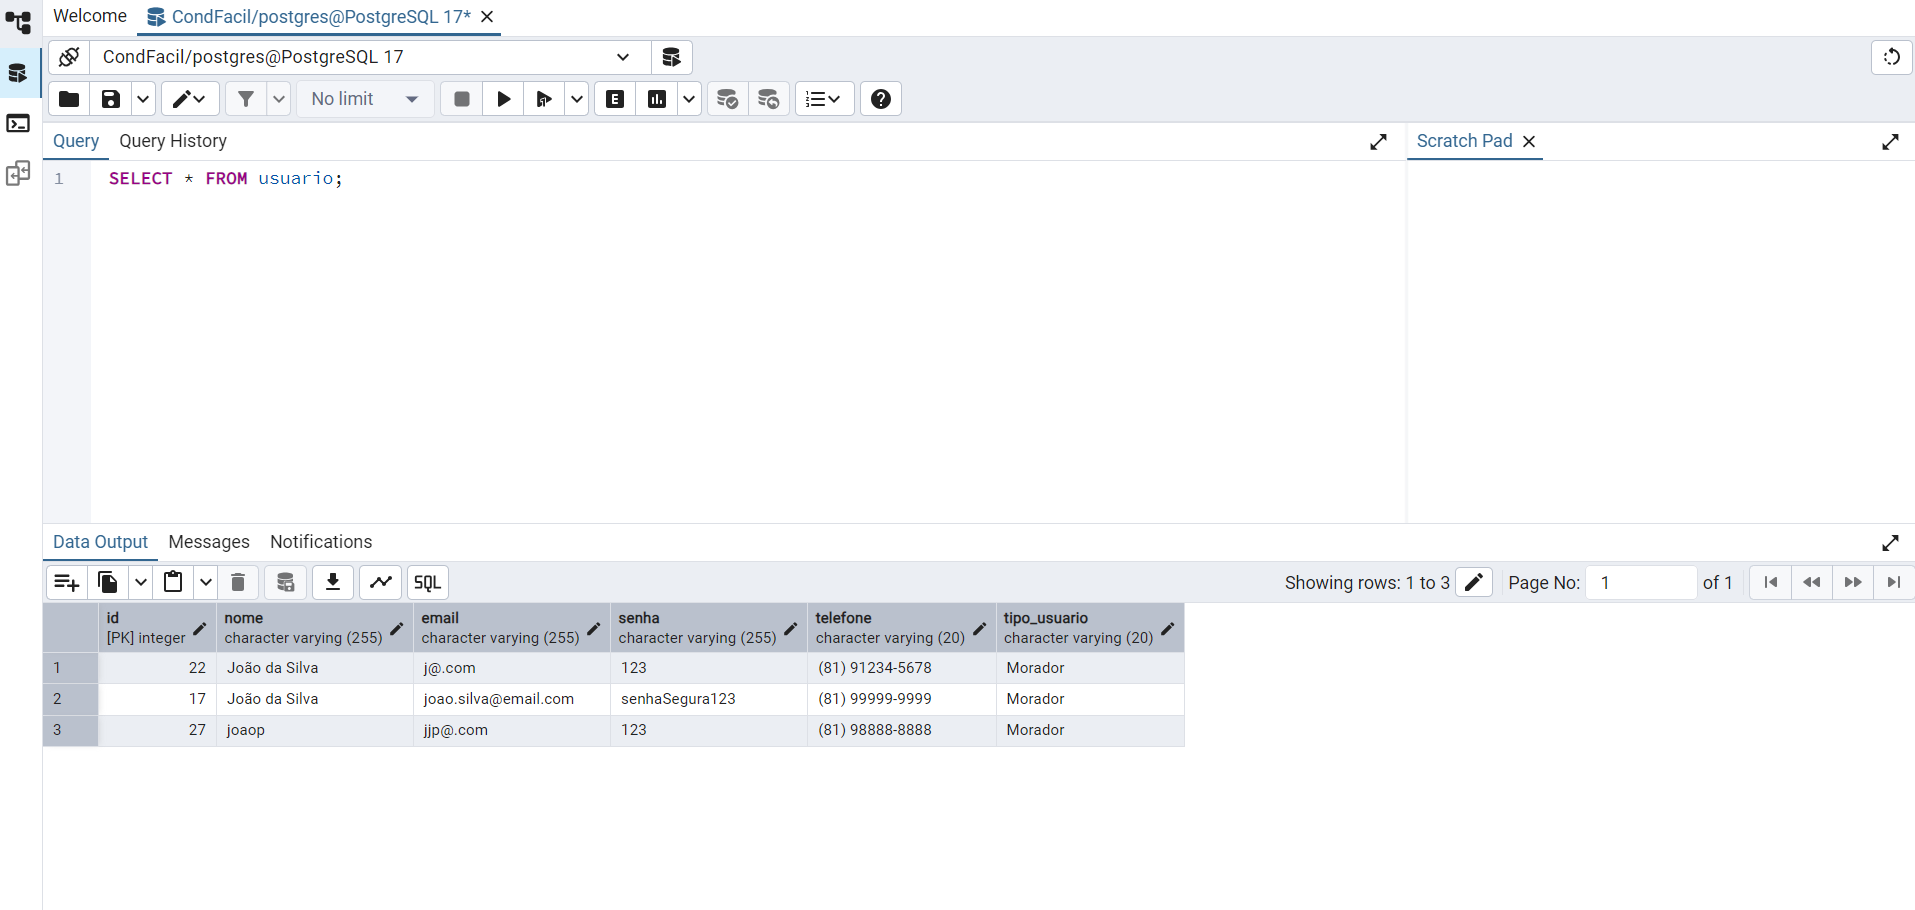Close the CondFacil query tool tab
The height and width of the screenshot is (910, 1915).
(x=487, y=17)
